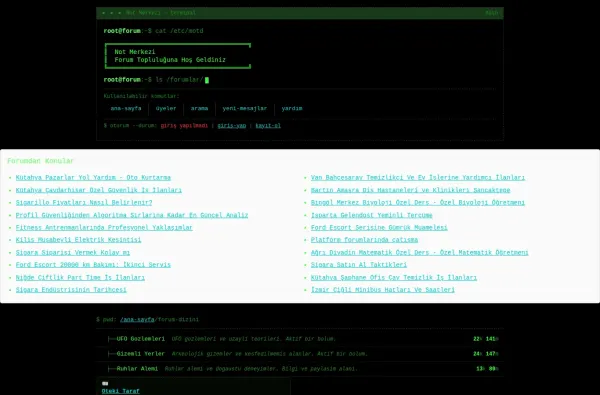Image resolution: width=600 pixels, height=395 pixels.
Task: Open Ağrı Diyadin Matematik Özel Ders topic
Action: pos(419,253)
